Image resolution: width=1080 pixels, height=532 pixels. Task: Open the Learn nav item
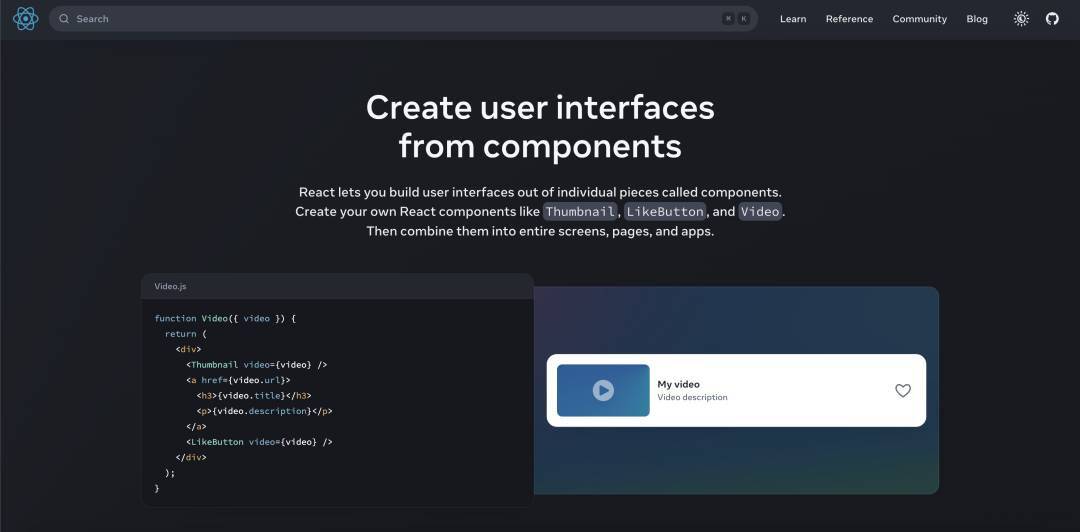click(793, 19)
